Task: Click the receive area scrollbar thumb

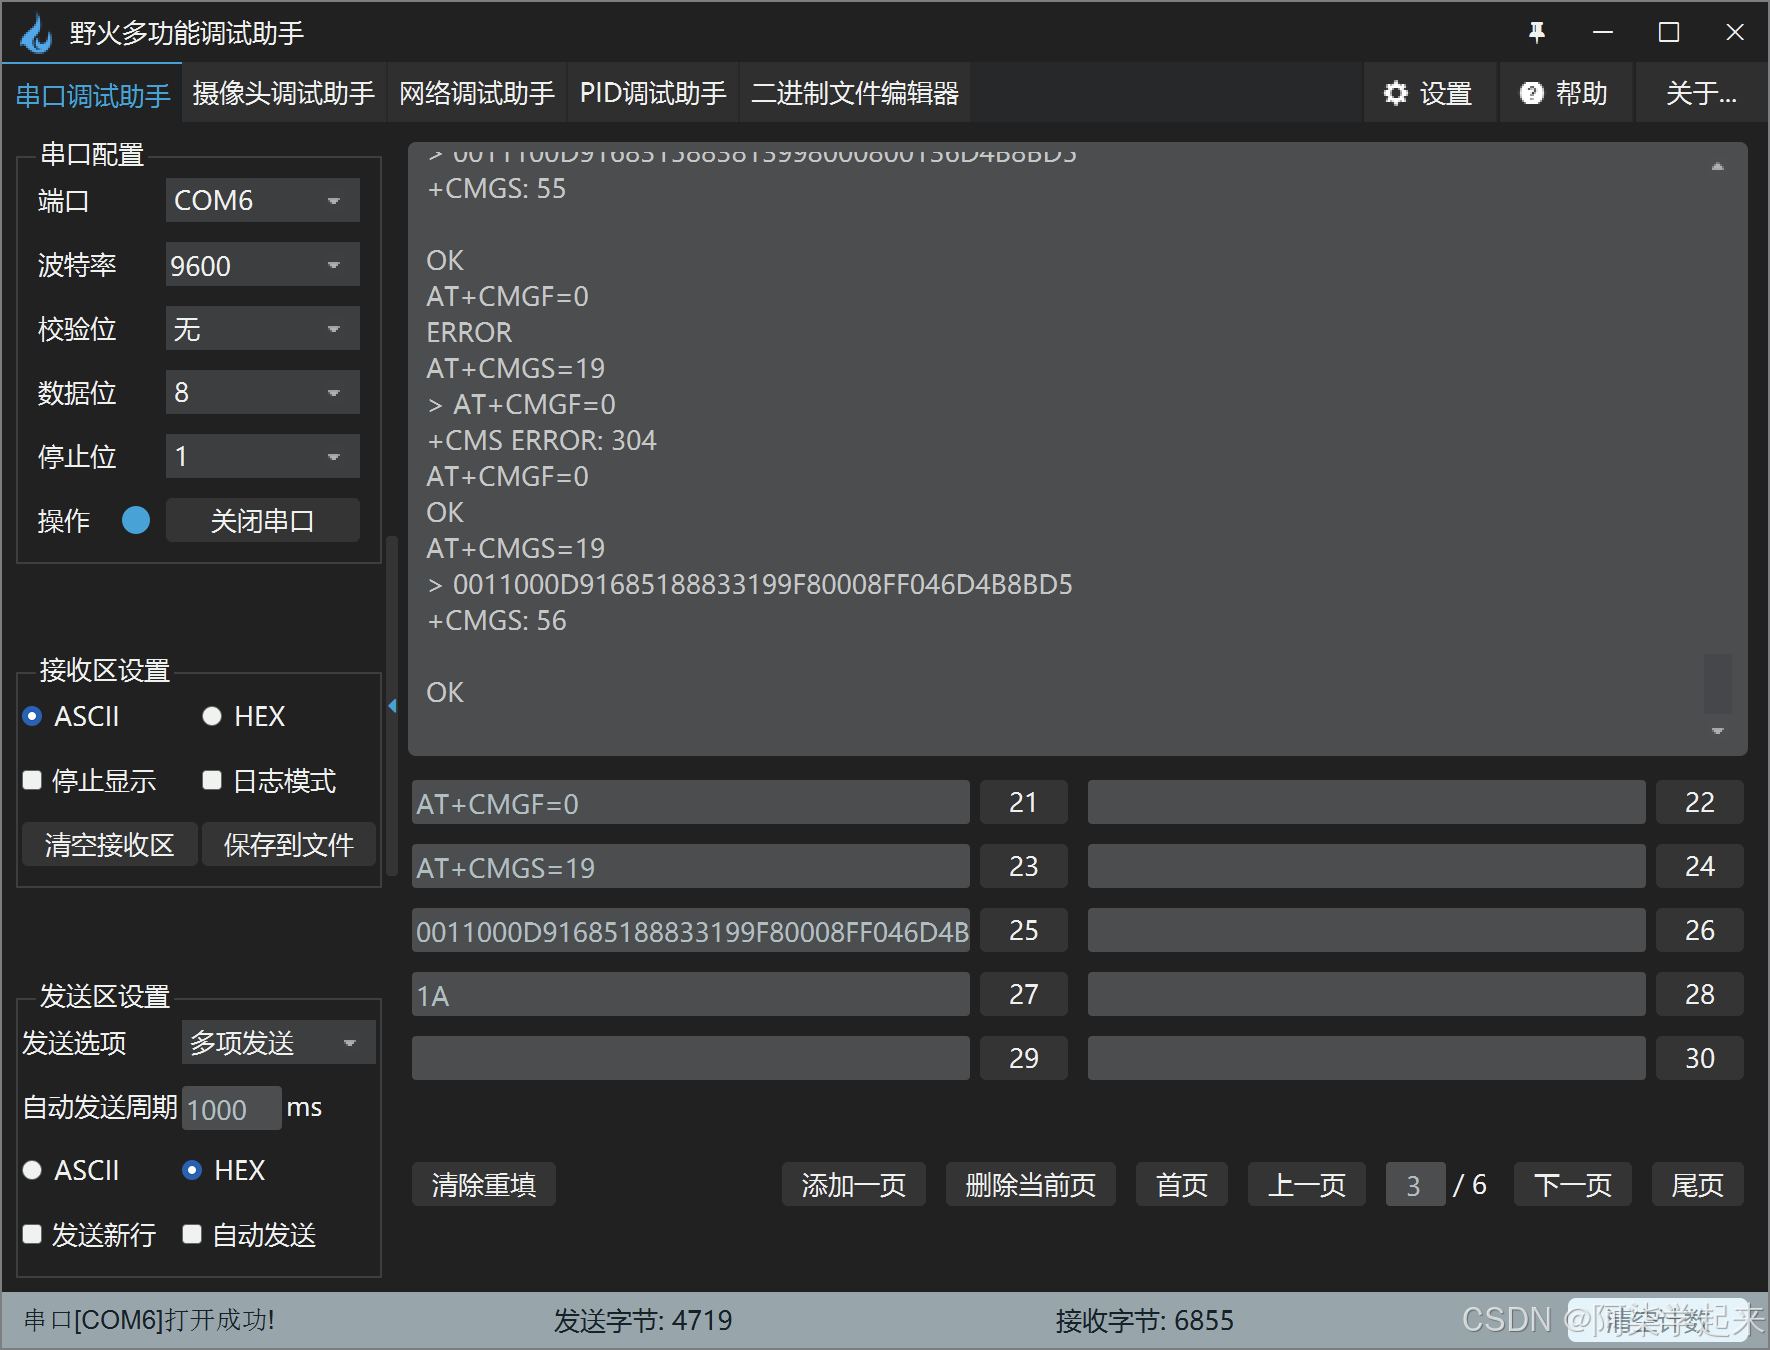Action: point(1717,684)
